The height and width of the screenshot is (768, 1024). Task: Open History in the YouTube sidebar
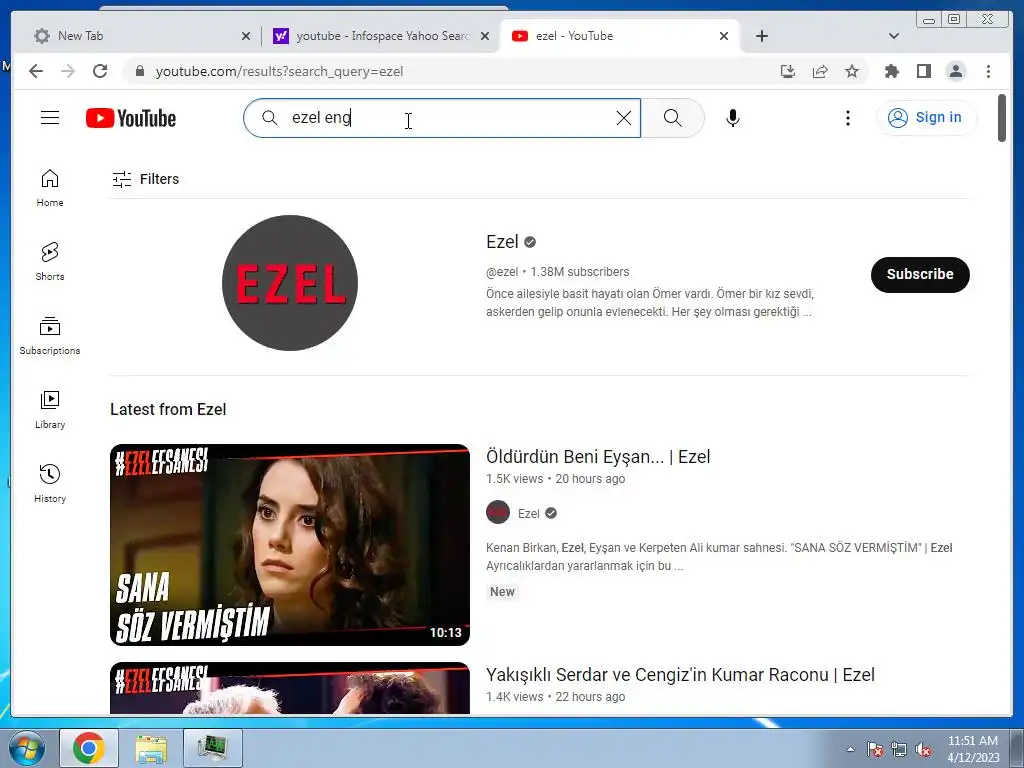50,484
